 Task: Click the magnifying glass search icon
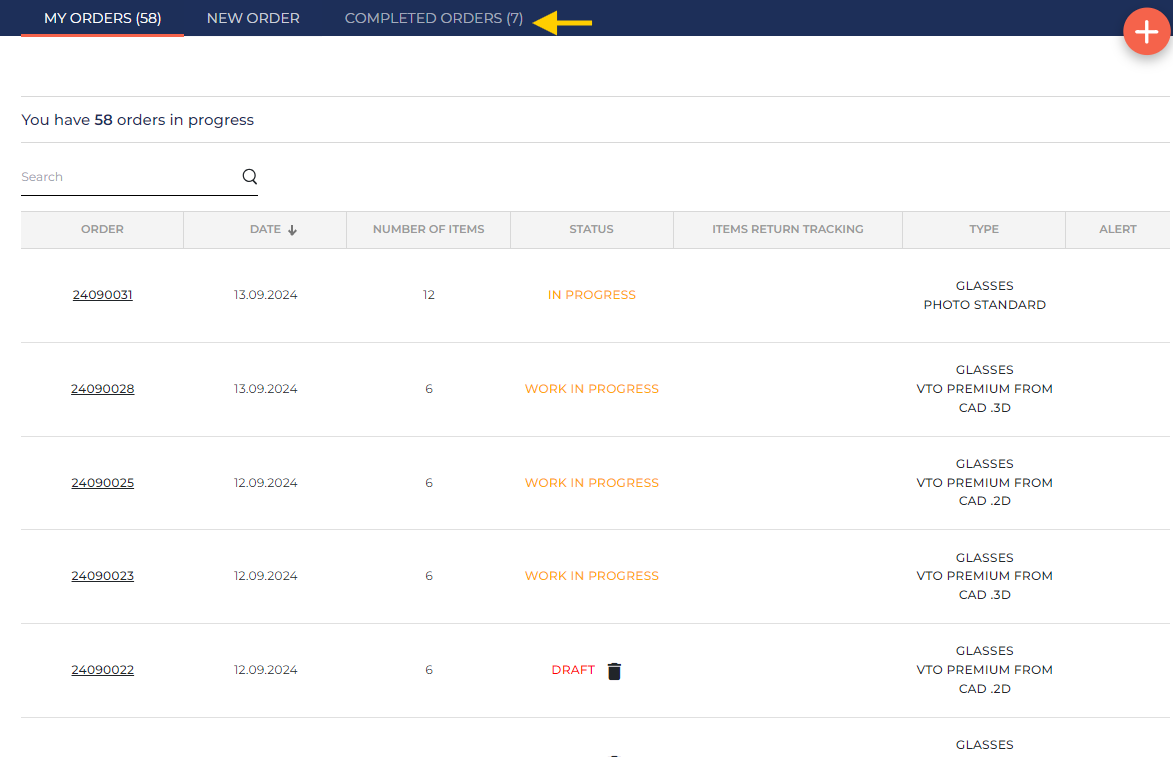(x=250, y=177)
